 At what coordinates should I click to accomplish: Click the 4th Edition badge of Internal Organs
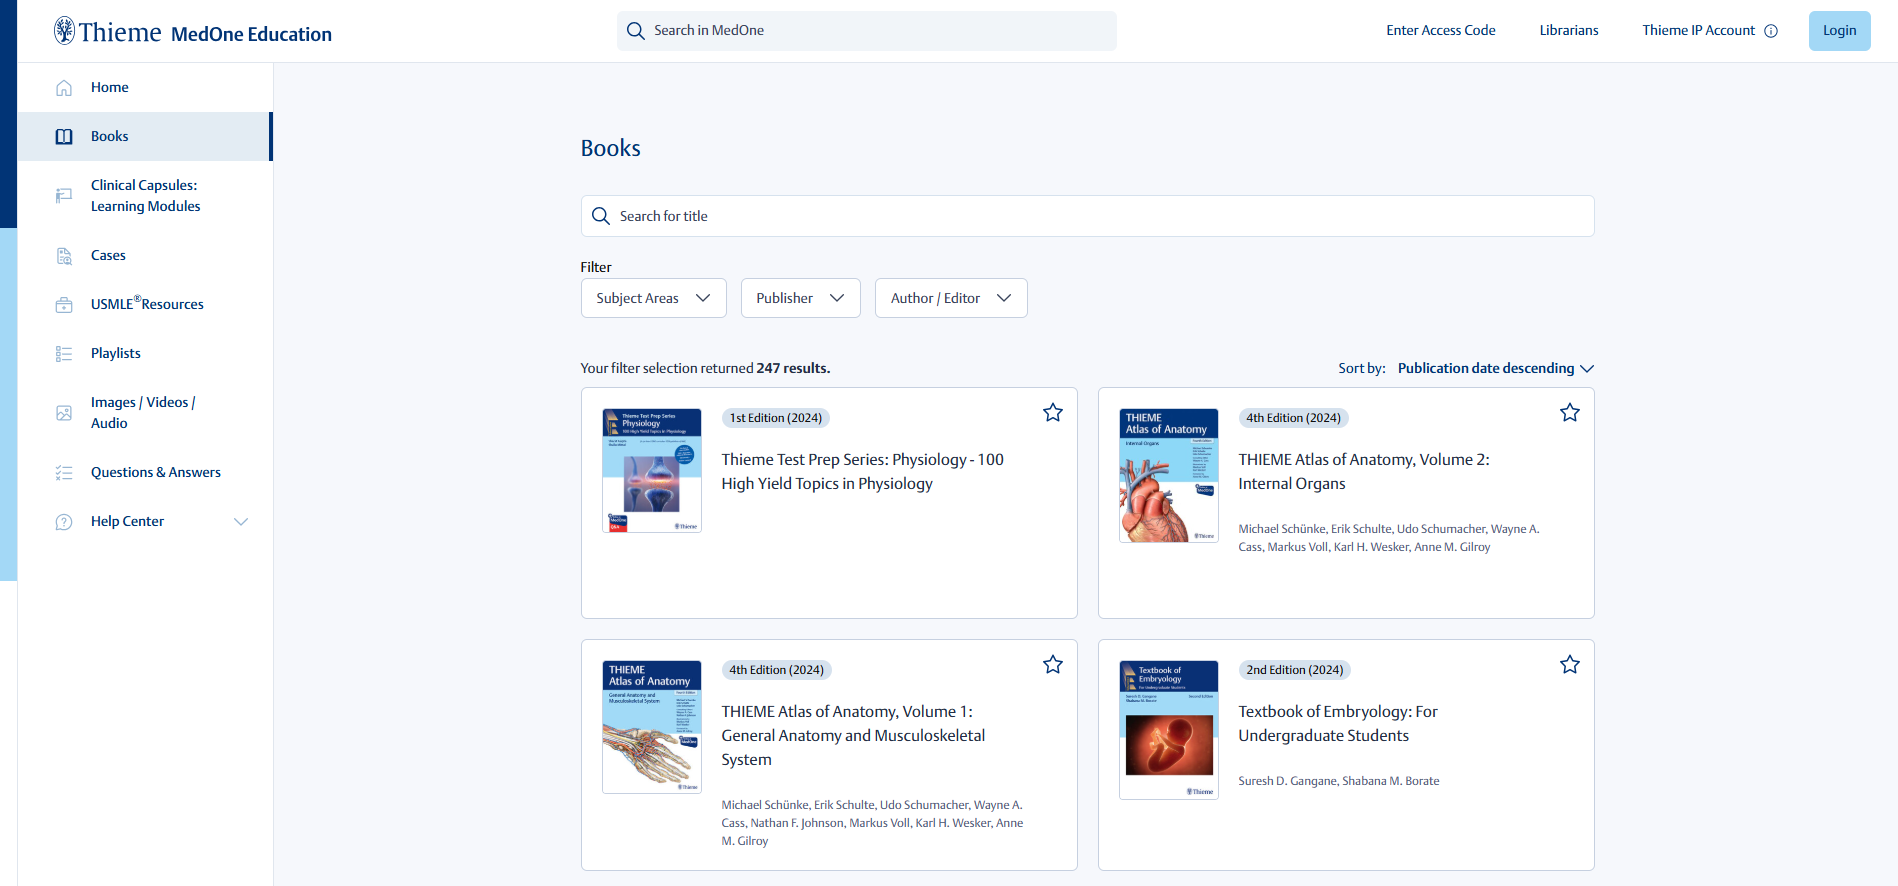tap(1294, 418)
